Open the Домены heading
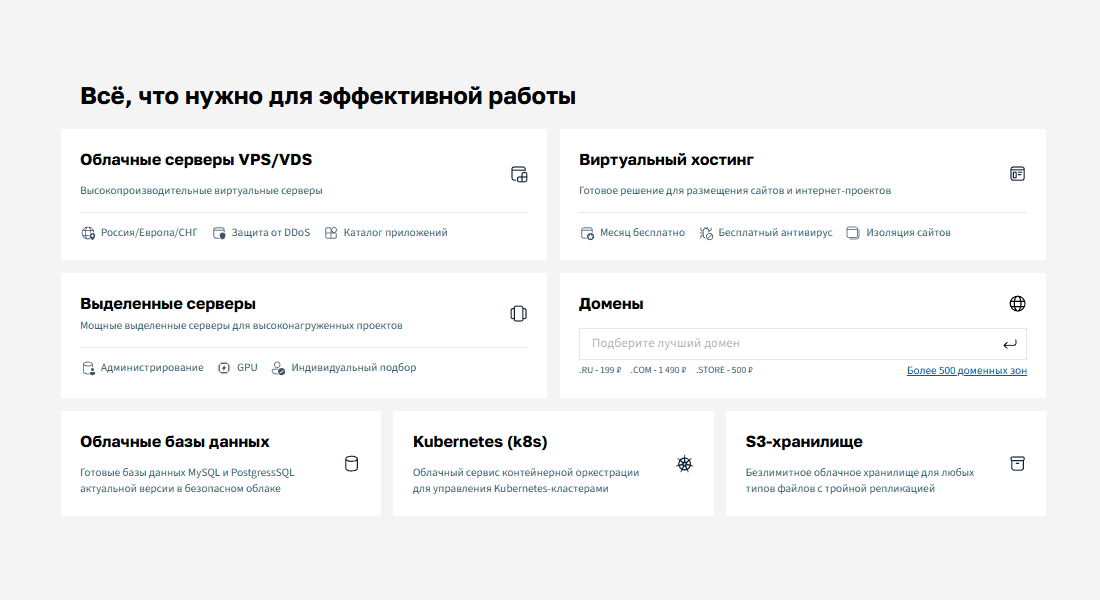 coord(611,304)
